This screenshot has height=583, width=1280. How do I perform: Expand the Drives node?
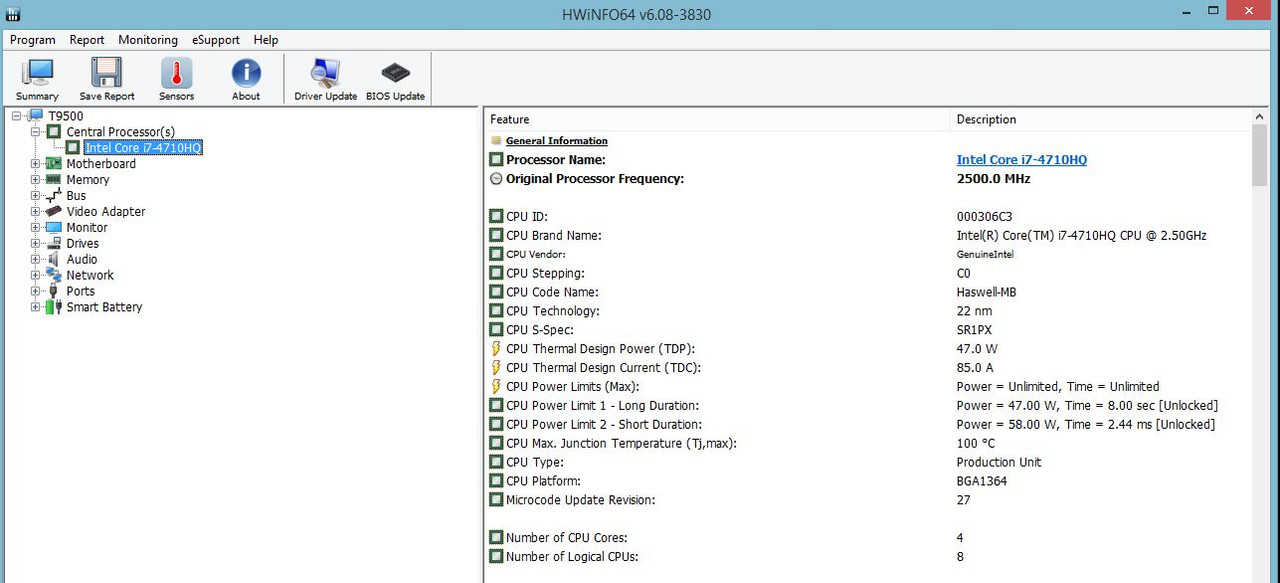coord(36,244)
